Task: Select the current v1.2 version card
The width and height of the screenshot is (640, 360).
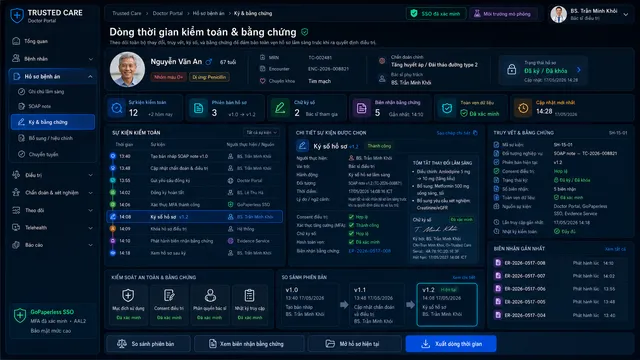Action: click(x=447, y=304)
